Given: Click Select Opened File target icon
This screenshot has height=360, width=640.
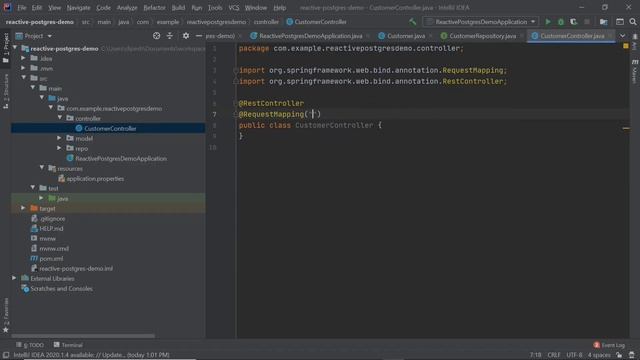Looking at the screenshot, I should pos(156,36).
